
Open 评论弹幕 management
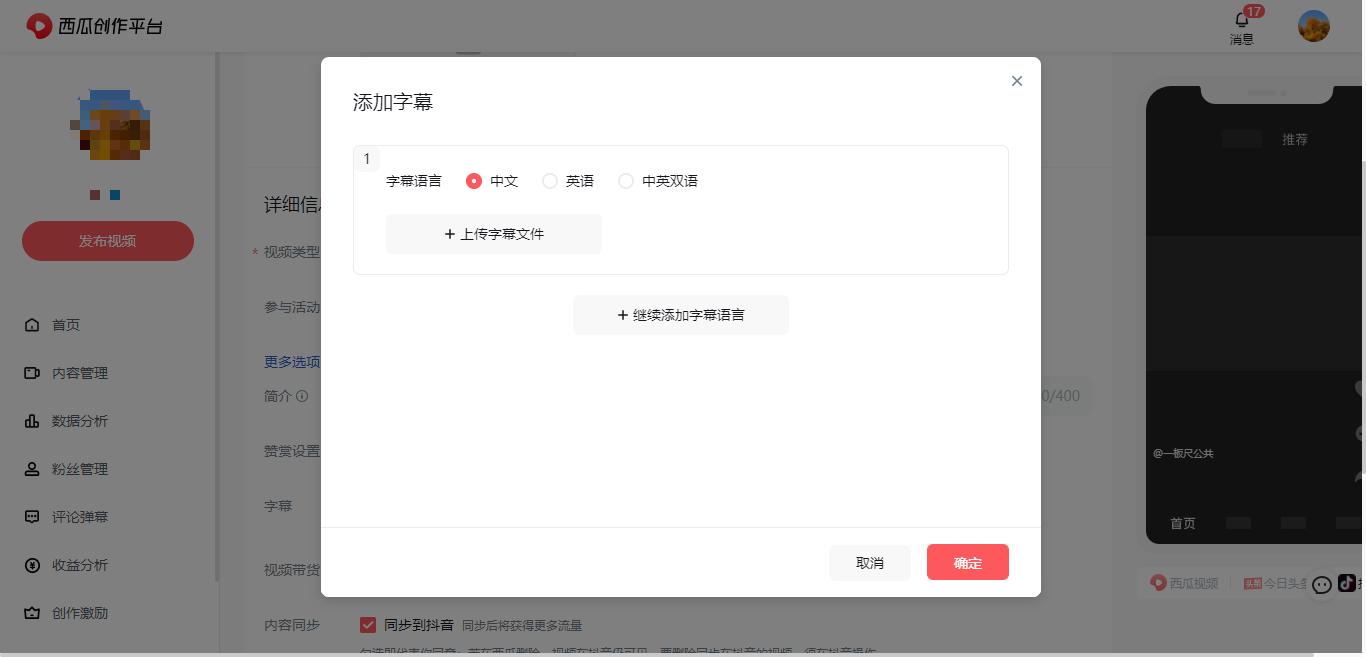[80, 516]
